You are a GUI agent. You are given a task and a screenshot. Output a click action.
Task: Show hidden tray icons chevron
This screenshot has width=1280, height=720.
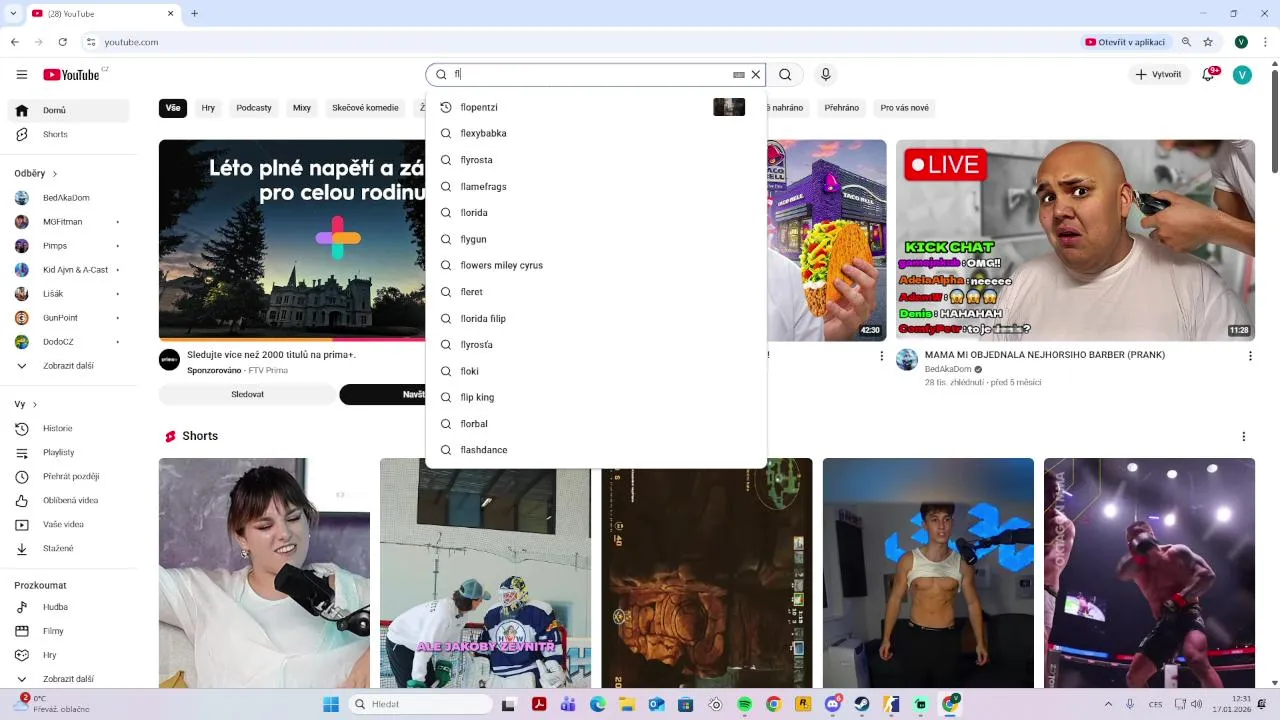coord(1108,704)
